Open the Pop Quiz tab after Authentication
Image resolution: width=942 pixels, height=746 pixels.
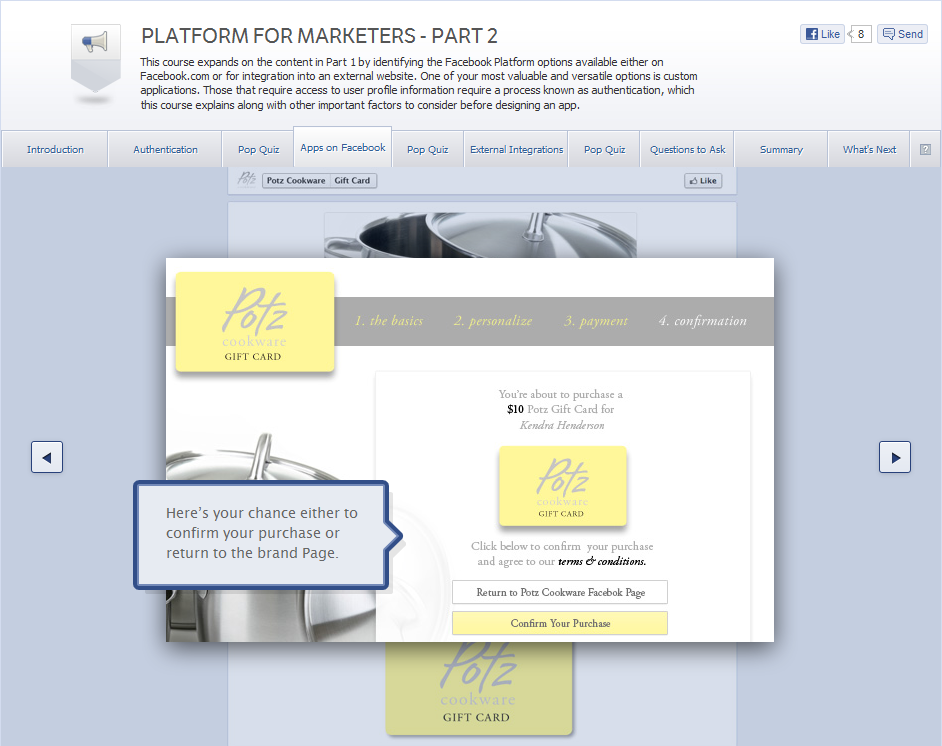pos(258,150)
